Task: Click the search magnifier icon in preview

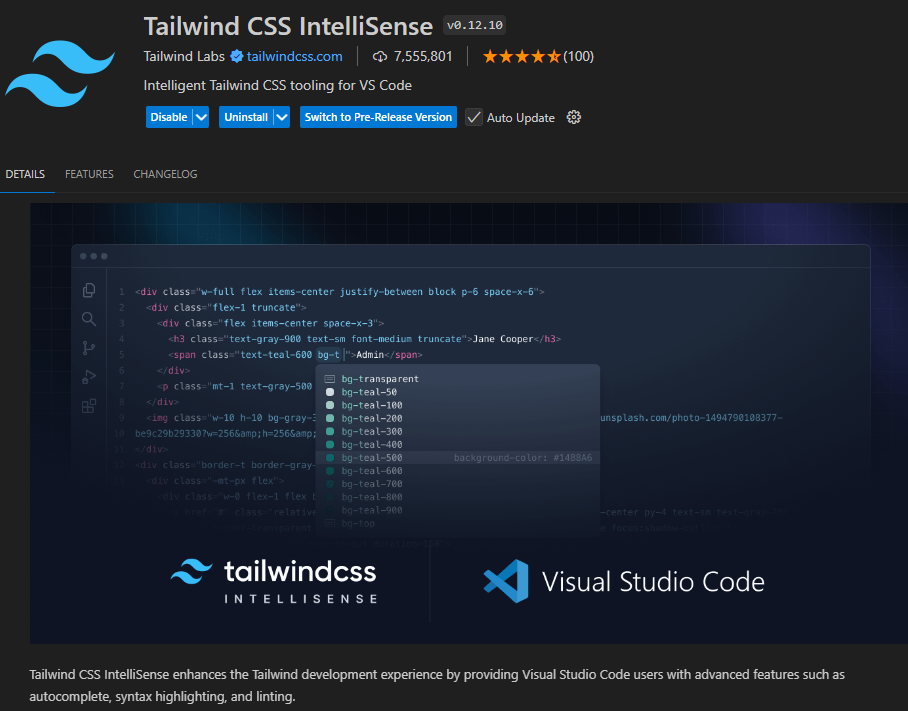Action: (89, 319)
